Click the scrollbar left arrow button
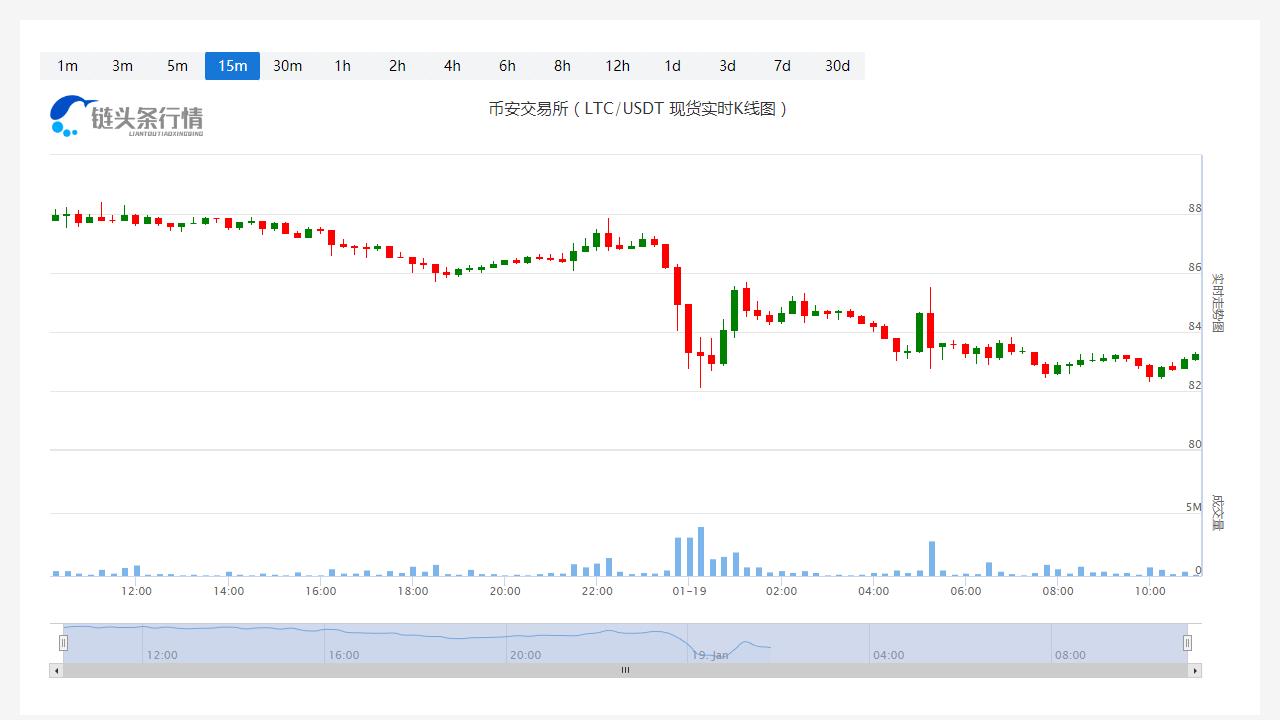The image size is (1280, 720). tap(56, 670)
